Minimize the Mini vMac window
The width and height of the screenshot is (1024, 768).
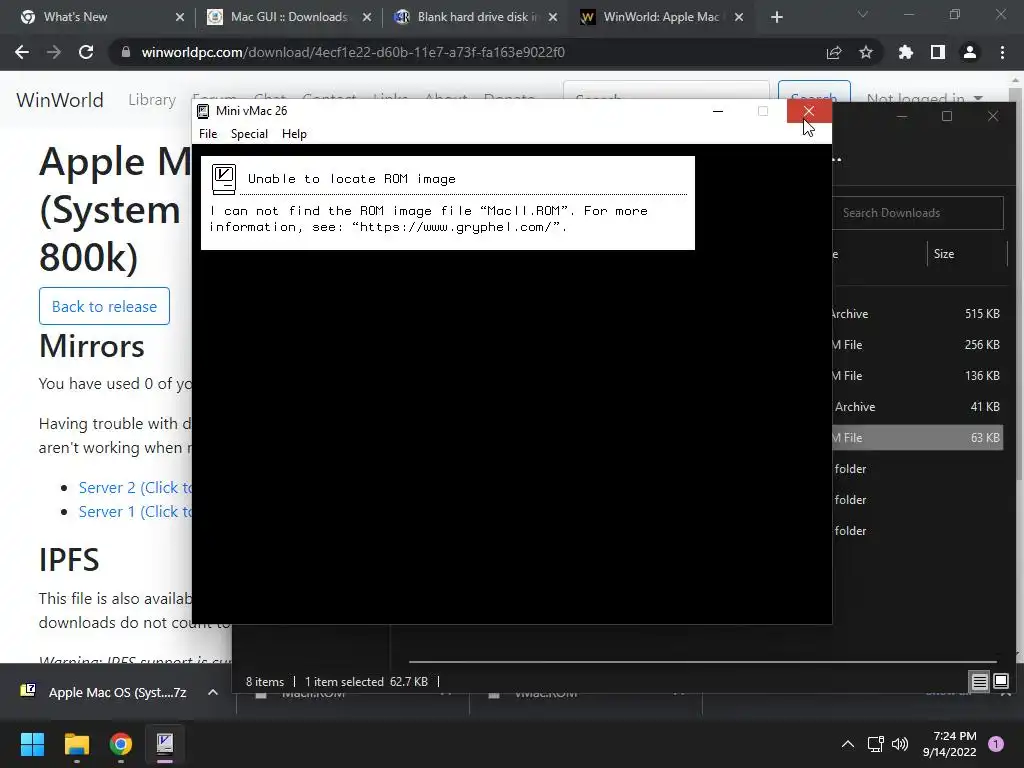point(718,111)
